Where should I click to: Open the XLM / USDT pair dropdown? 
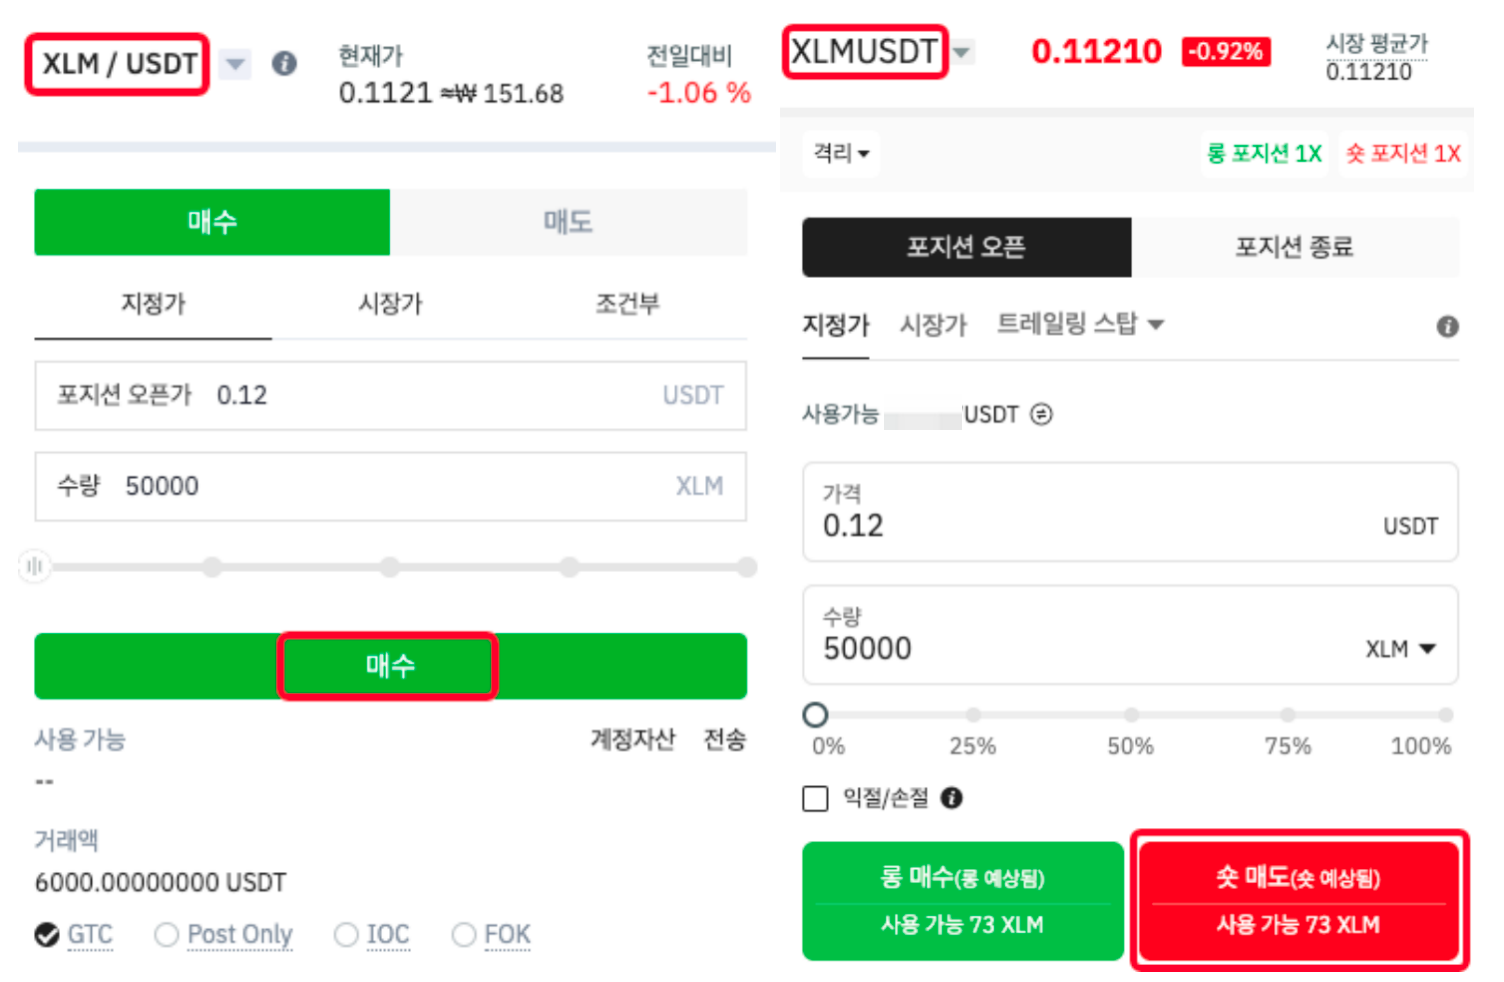click(x=235, y=64)
